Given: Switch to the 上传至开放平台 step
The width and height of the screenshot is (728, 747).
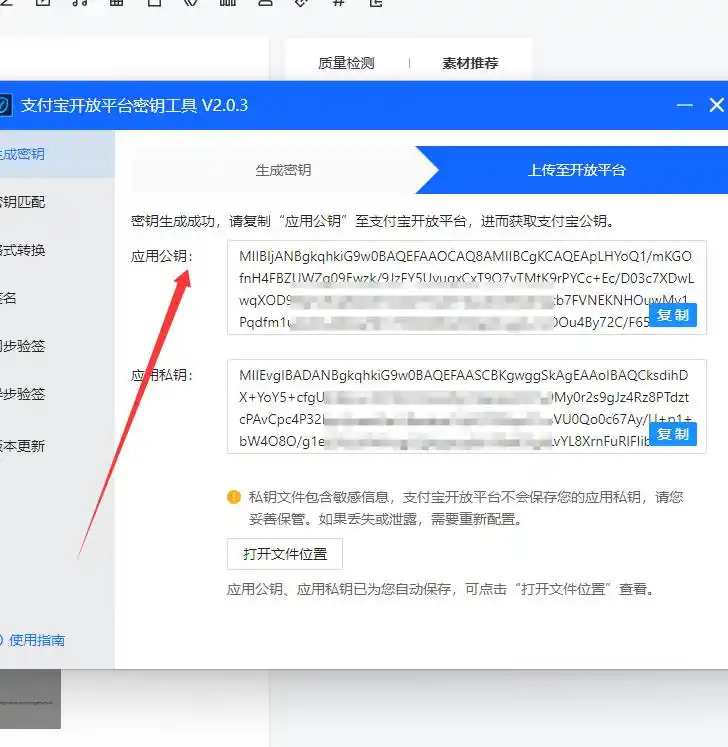Looking at the screenshot, I should pyautogui.click(x=577, y=170).
